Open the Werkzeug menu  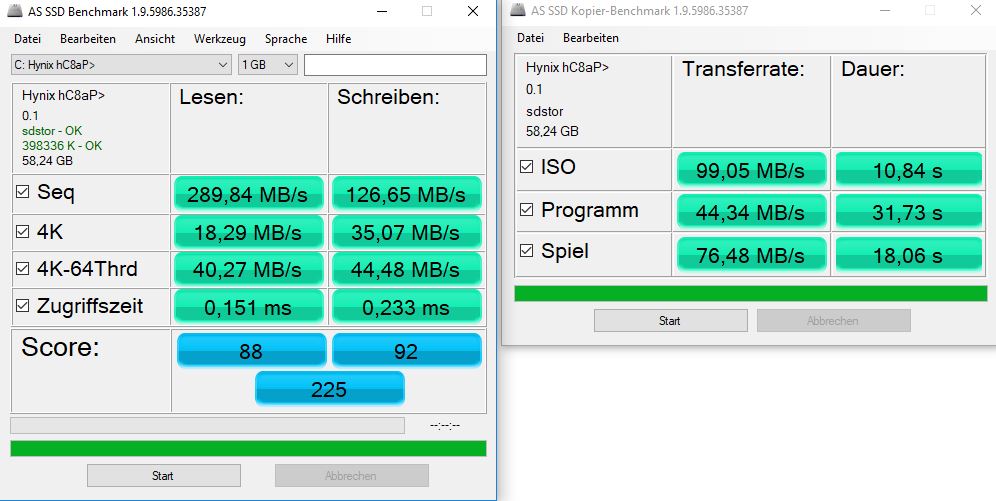coord(220,39)
